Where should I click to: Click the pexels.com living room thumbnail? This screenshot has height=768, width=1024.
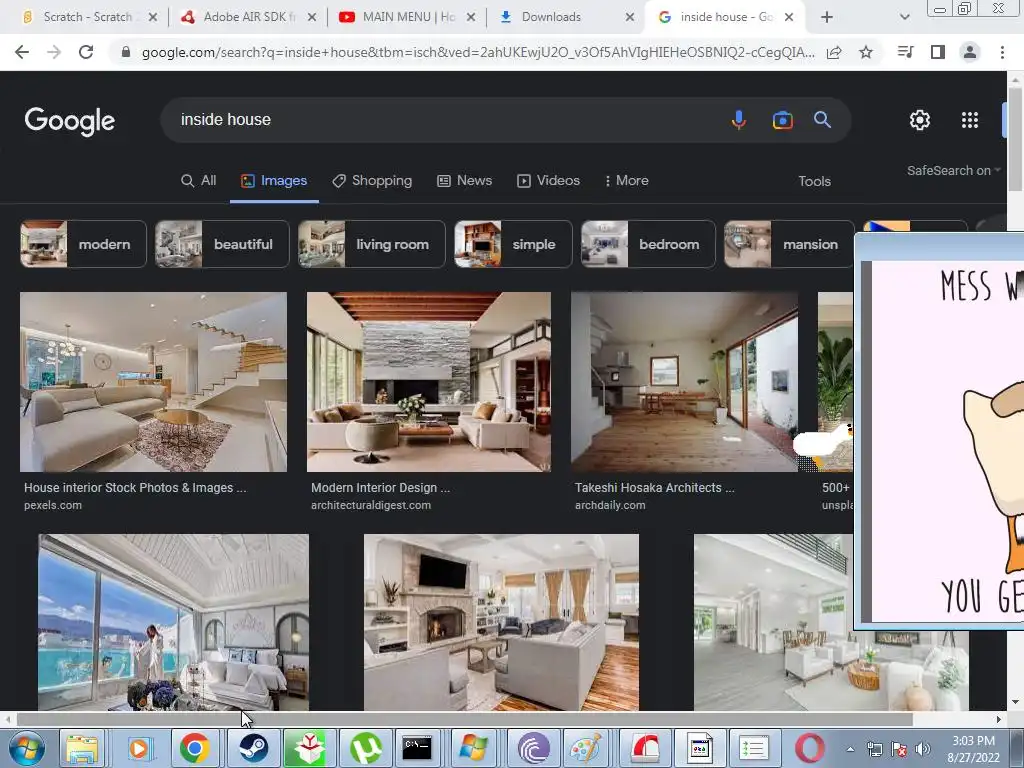pos(153,382)
